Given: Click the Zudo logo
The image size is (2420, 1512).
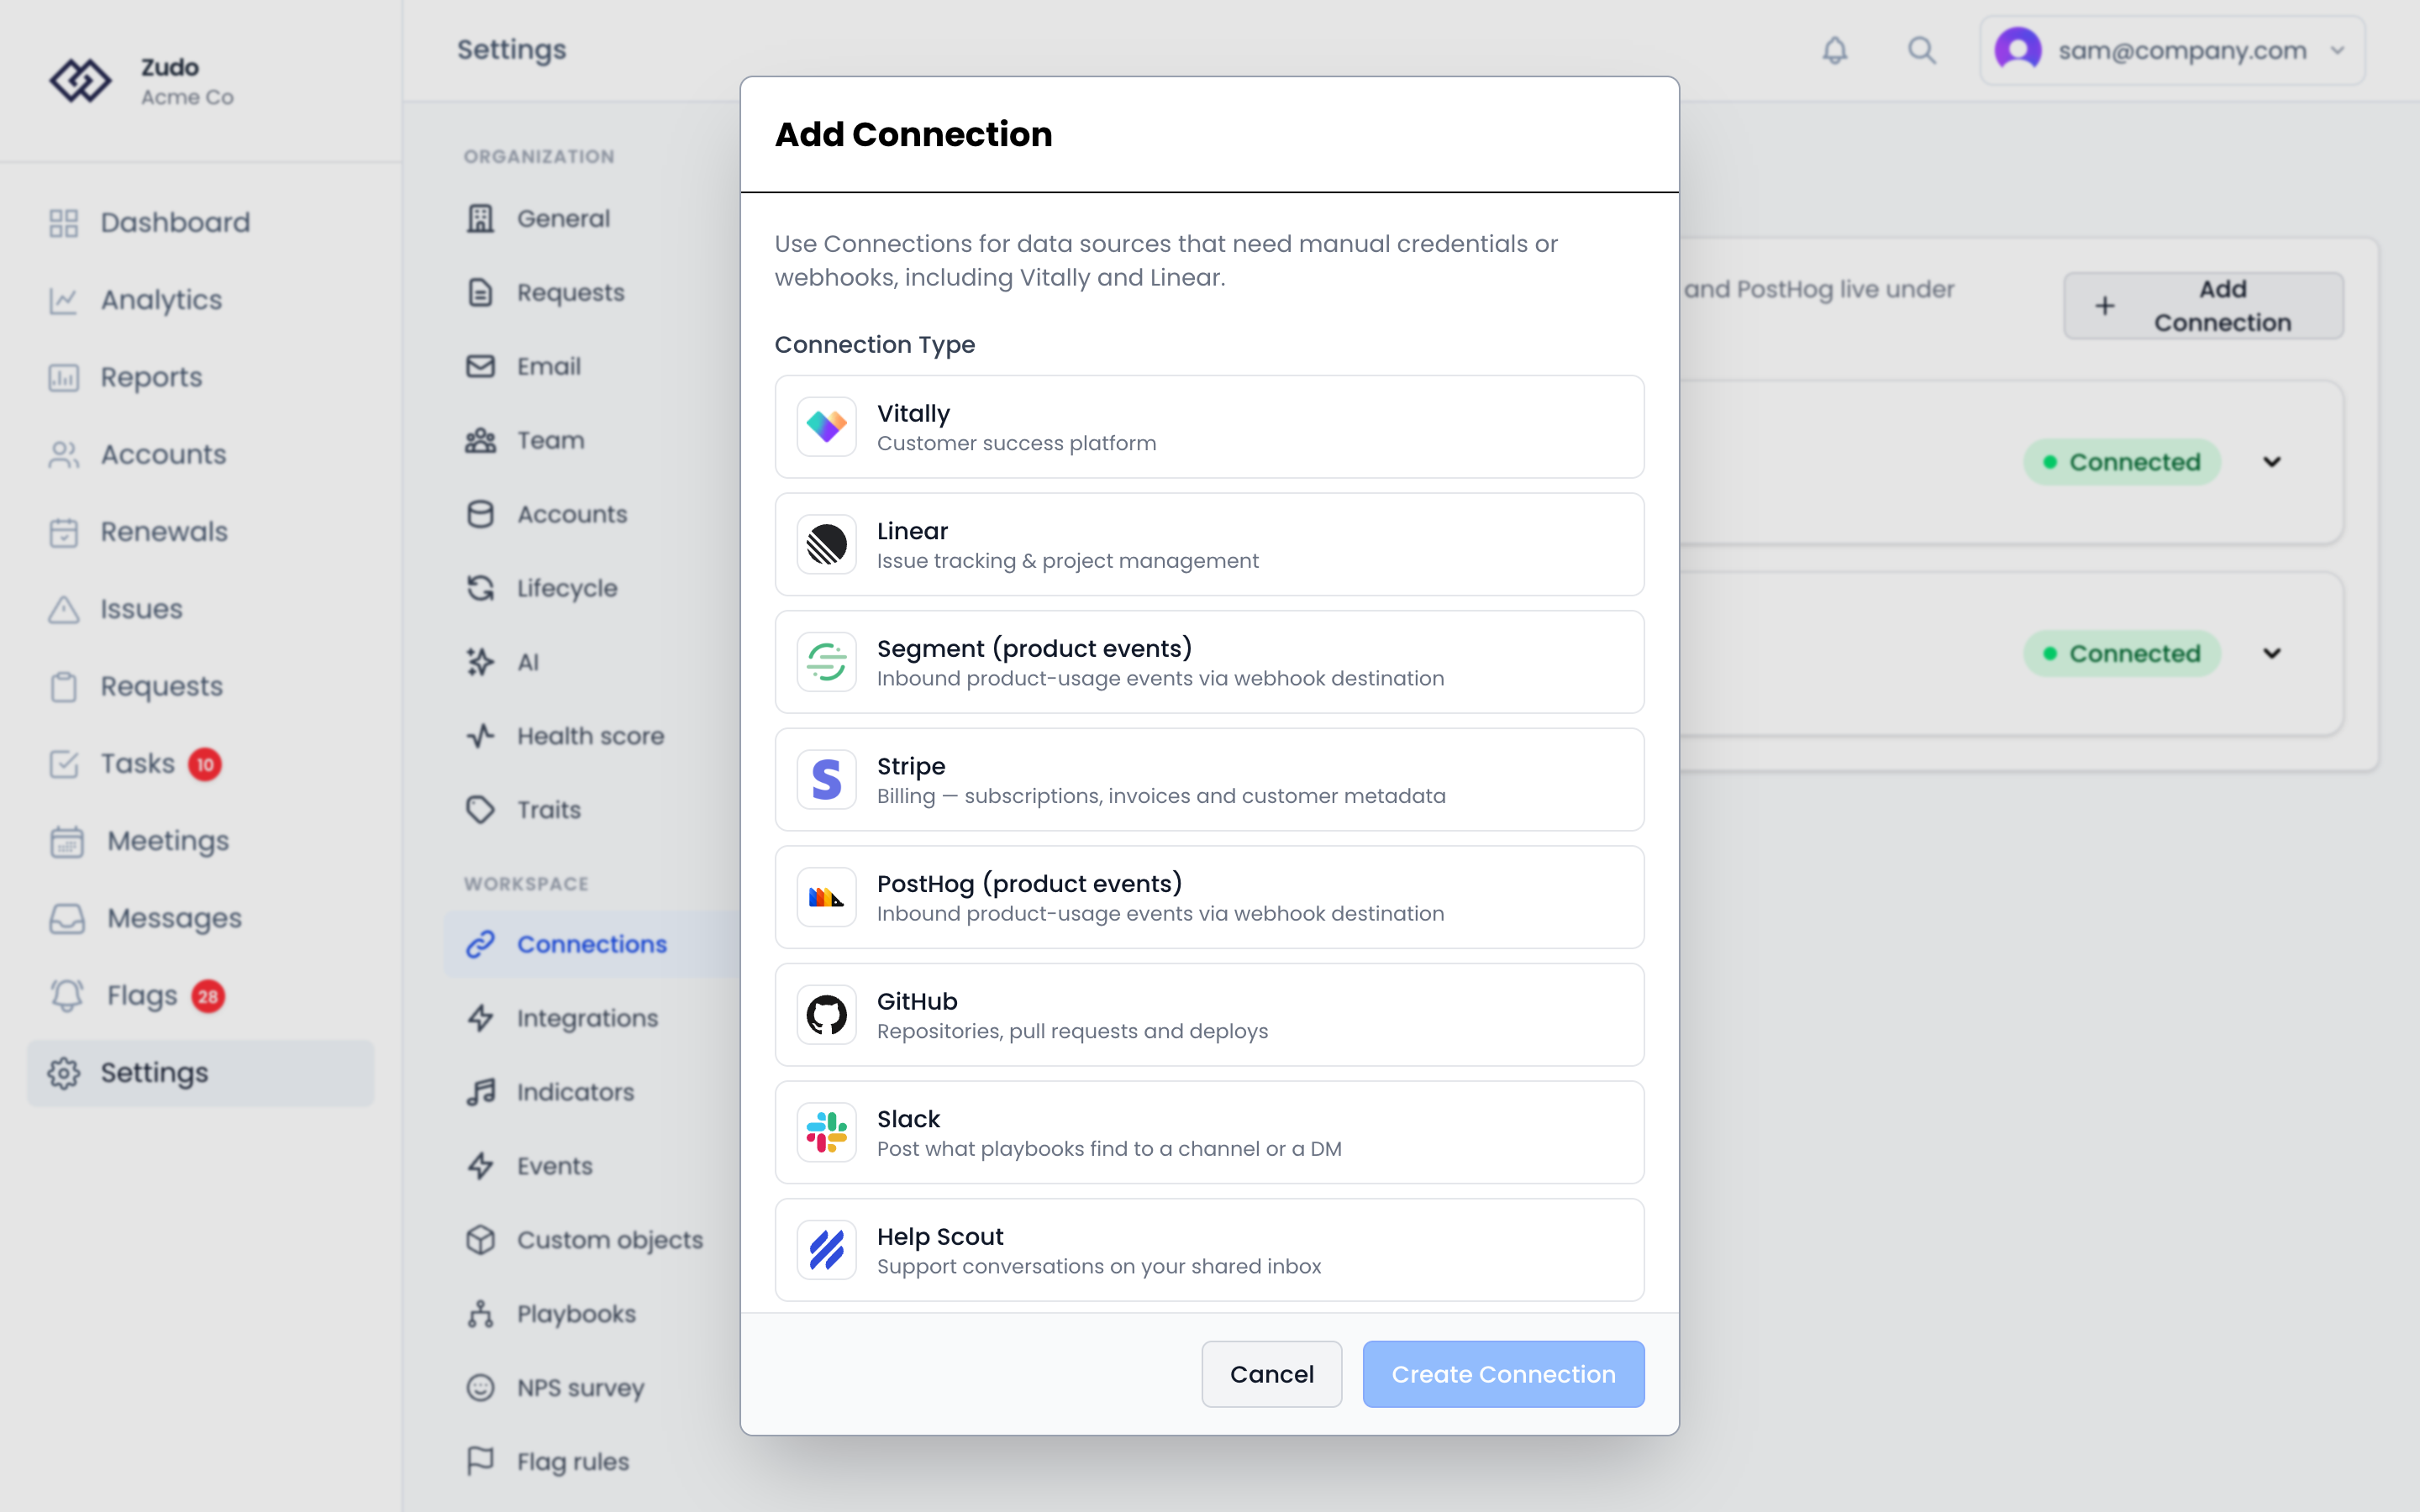Looking at the screenshot, I should pos(80,81).
